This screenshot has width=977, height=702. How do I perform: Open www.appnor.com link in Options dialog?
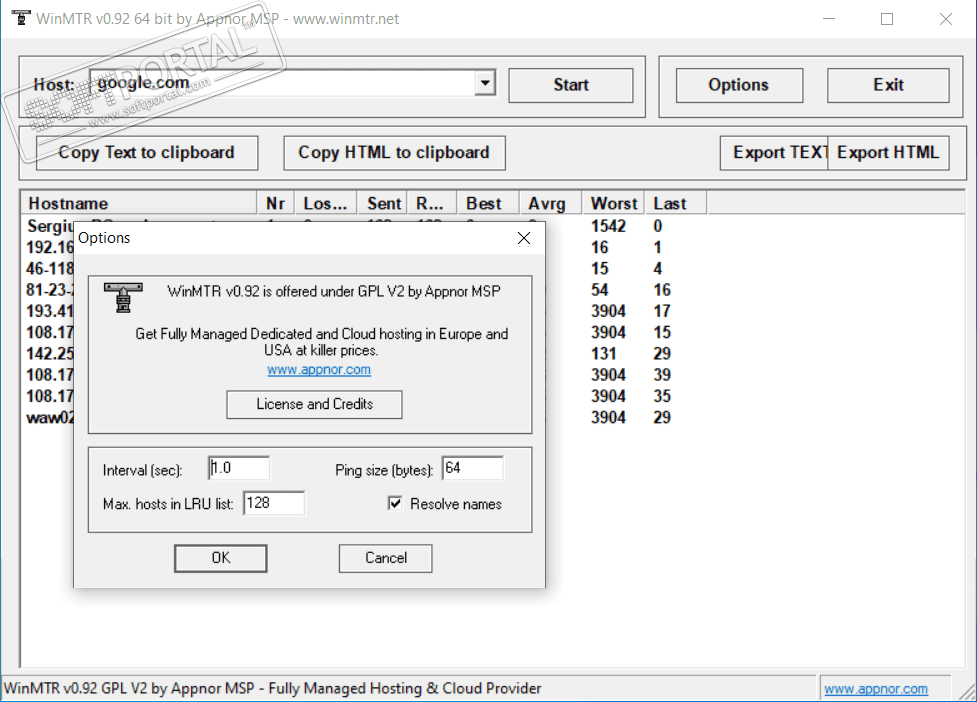click(x=319, y=369)
